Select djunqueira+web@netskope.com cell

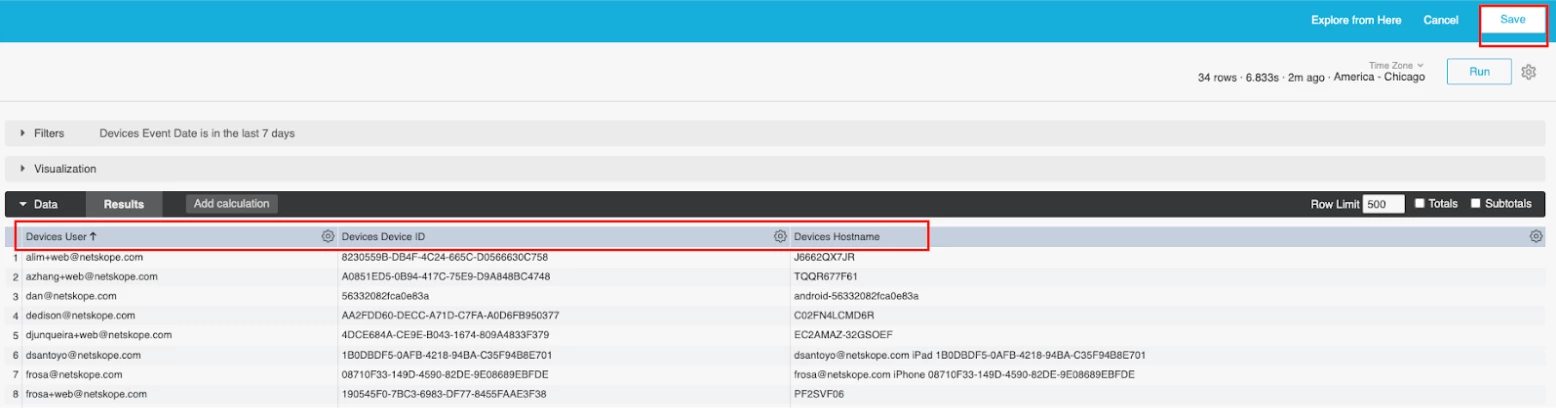[99, 334]
